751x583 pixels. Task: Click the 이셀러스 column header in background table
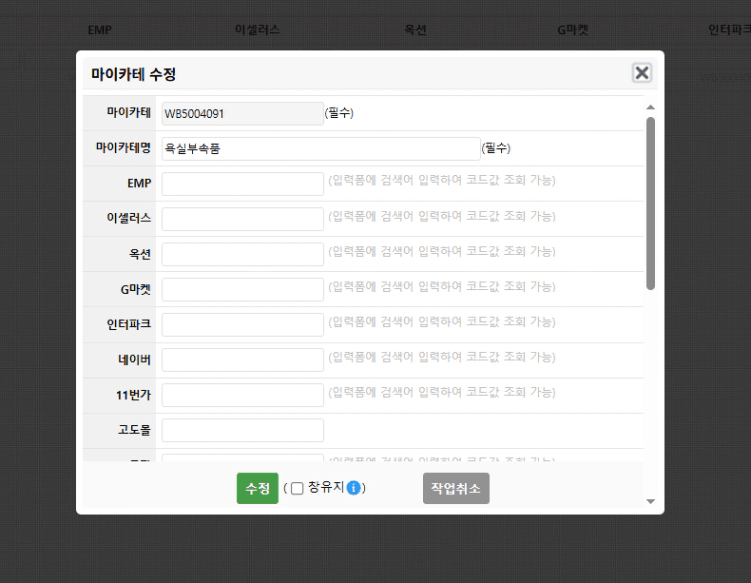[x=257, y=30]
